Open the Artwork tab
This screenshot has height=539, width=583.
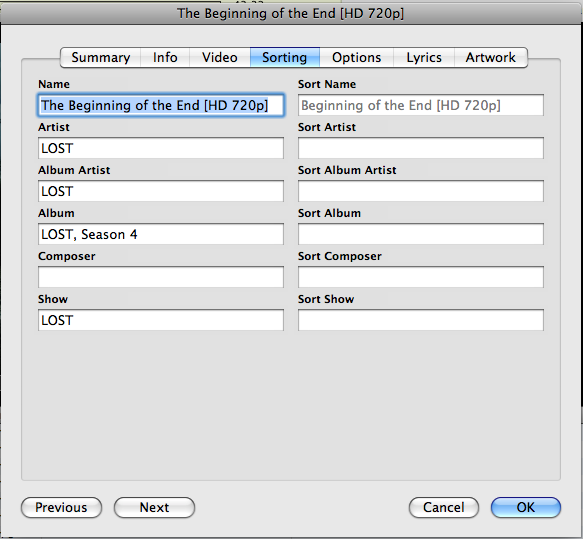click(x=491, y=58)
